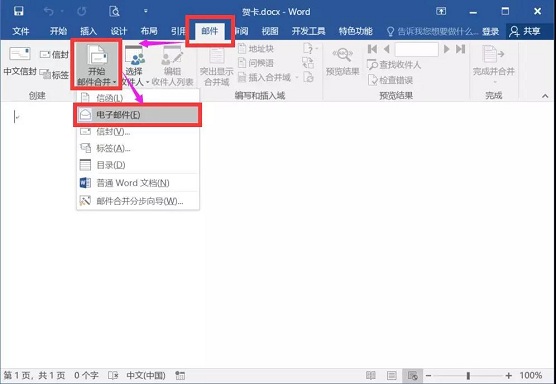This screenshot has height=384, width=556.
Task: Click the Save icon in quick access toolbar
Action: coord(18,11)
